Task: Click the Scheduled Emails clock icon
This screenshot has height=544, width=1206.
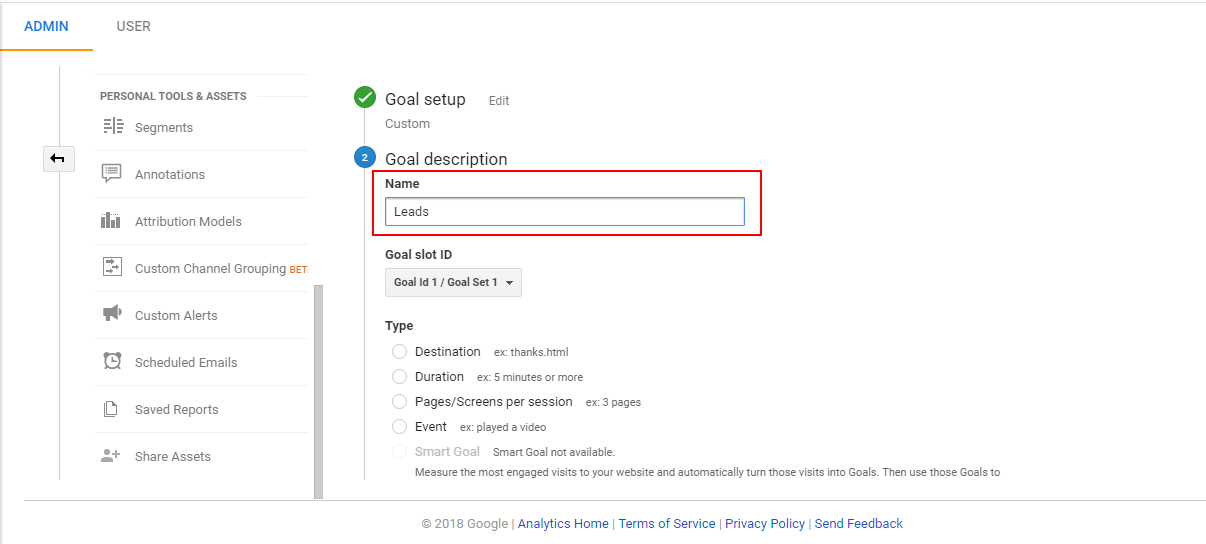Action: [x=112, y=361]
